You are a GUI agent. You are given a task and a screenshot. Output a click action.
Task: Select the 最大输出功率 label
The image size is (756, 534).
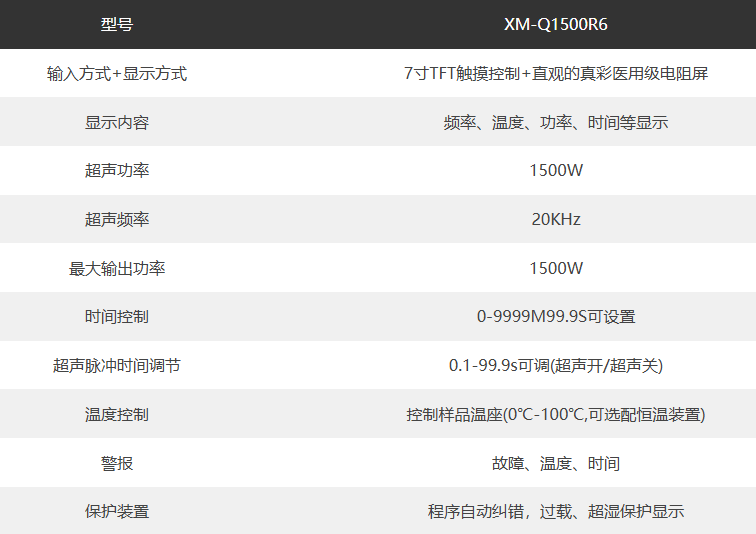(x=117, y=269)
